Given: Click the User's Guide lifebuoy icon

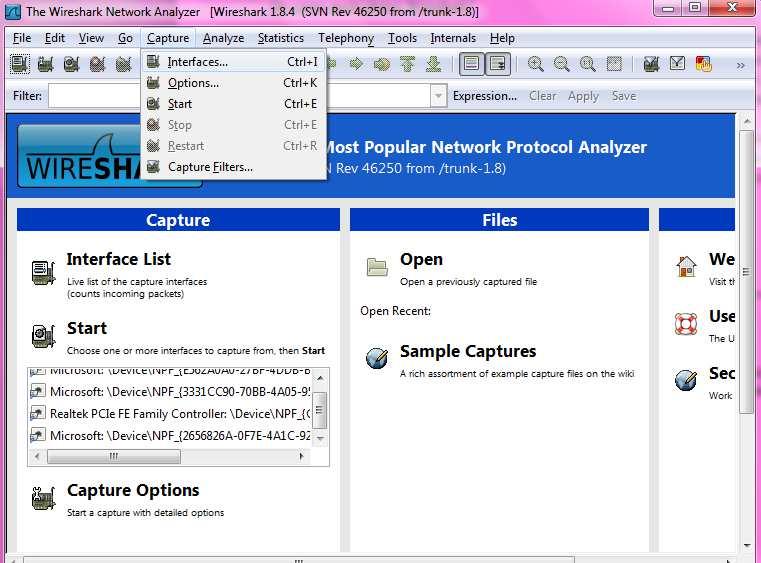Looking at the screenshot, I should 686,324.
